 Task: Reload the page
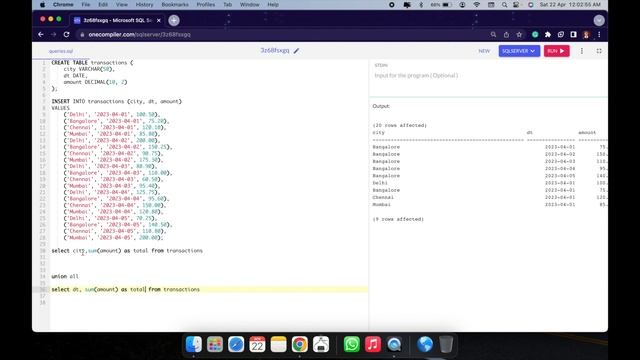click(x=66, y=35)
